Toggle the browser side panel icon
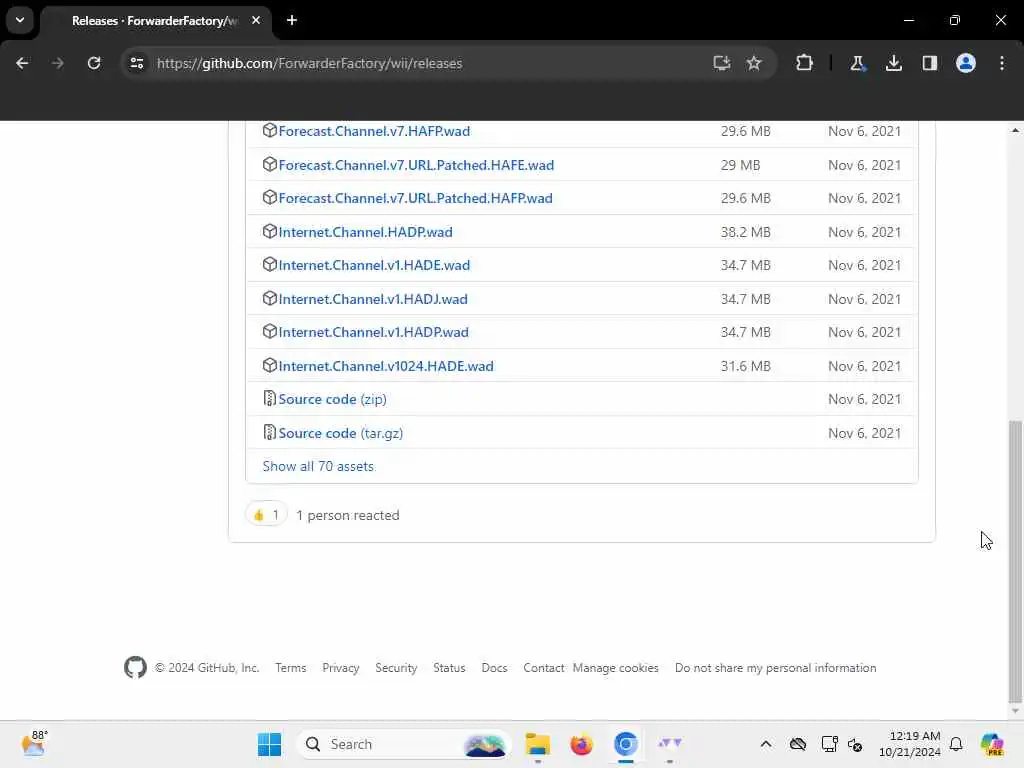The width and height of the screenshot is (1024, 768). (929, 63)
